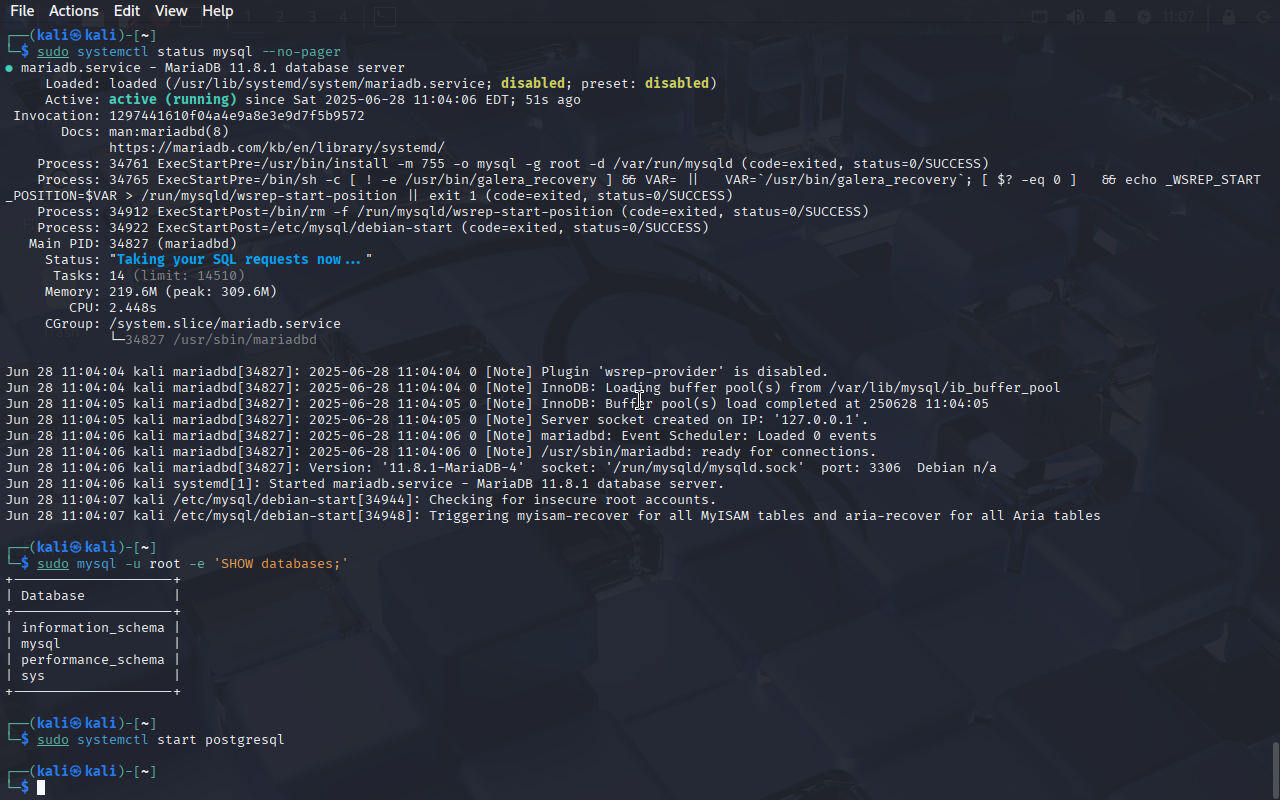Click '34827 /usr/sbin/mariadbd' cgroup process entry
Image resolution: width=1280 pixels, height=800 pixels.
click(221, 340)
